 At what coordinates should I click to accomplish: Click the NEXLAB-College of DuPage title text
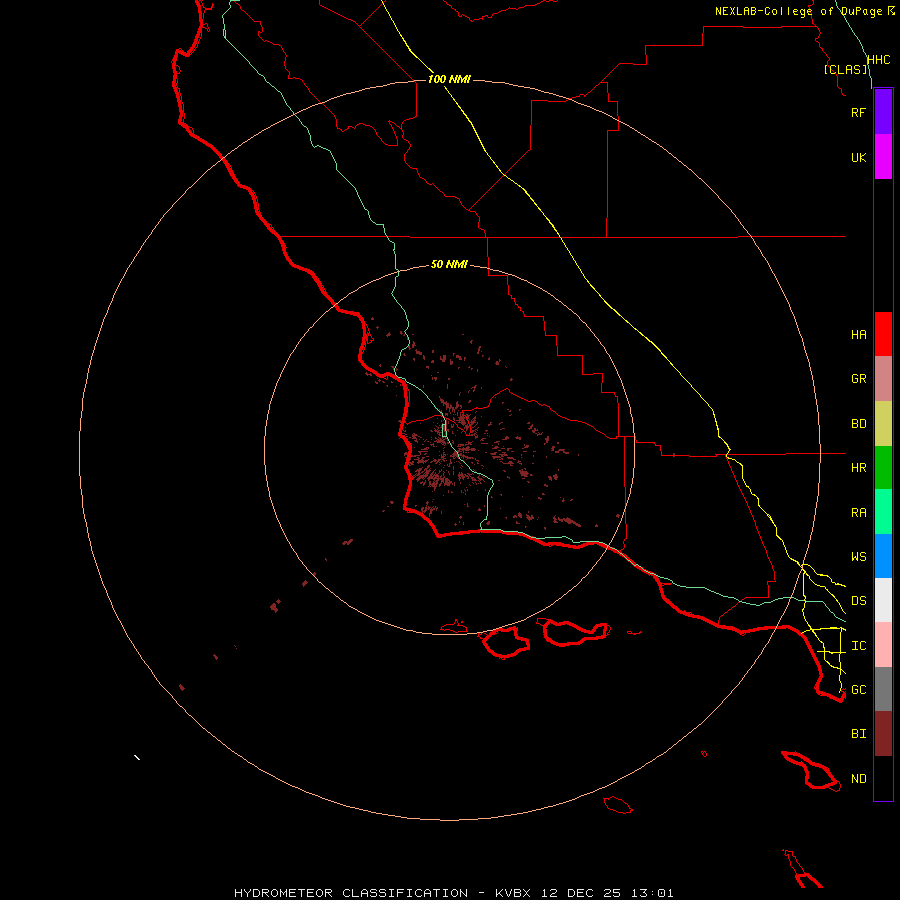tap(805, 11)
